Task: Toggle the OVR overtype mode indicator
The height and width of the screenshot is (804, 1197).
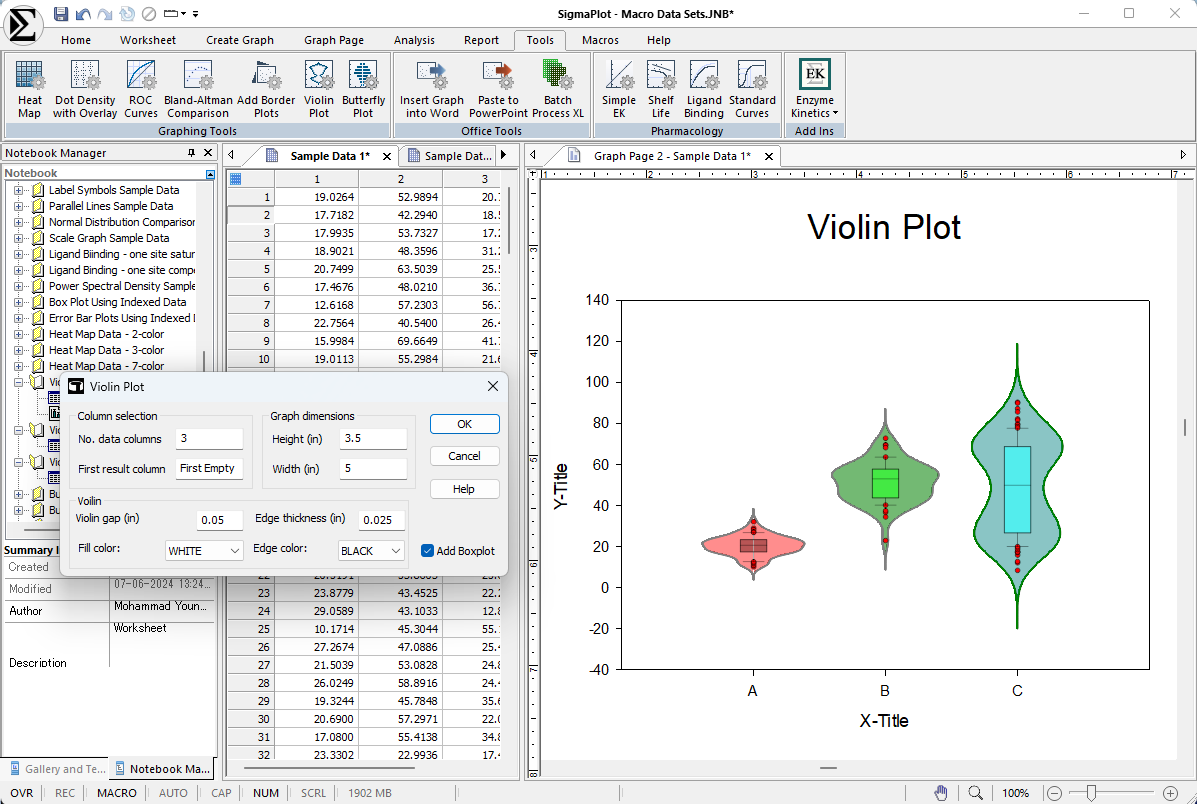Action: point(22,793)
